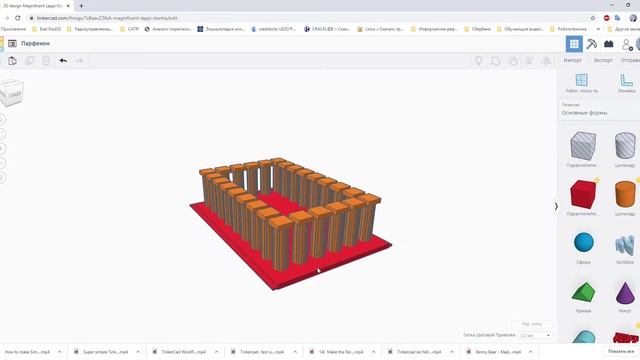Image resolution: width=640 pixels, height=360 pixels.
Task: Toggle the Show All lightbulb icon
Action: [478, 61]
